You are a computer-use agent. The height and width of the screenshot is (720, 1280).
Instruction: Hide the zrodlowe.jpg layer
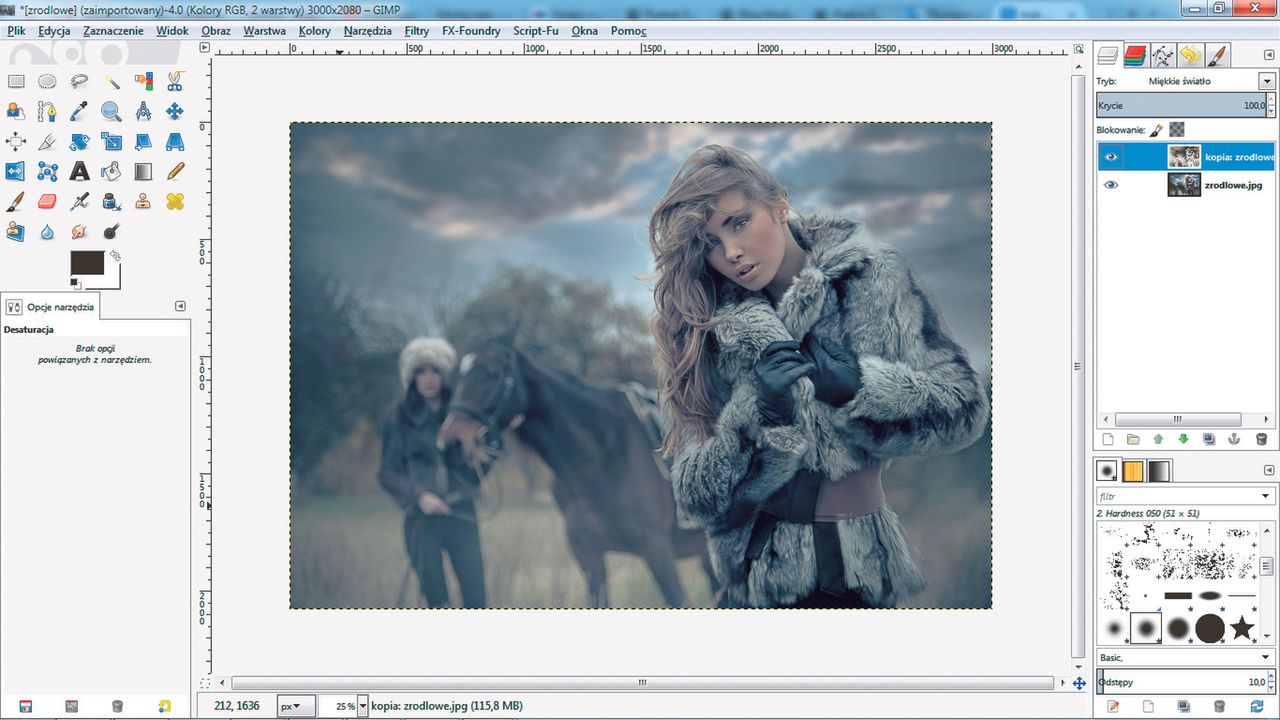pyautogui.click(x=1111, y=185)
